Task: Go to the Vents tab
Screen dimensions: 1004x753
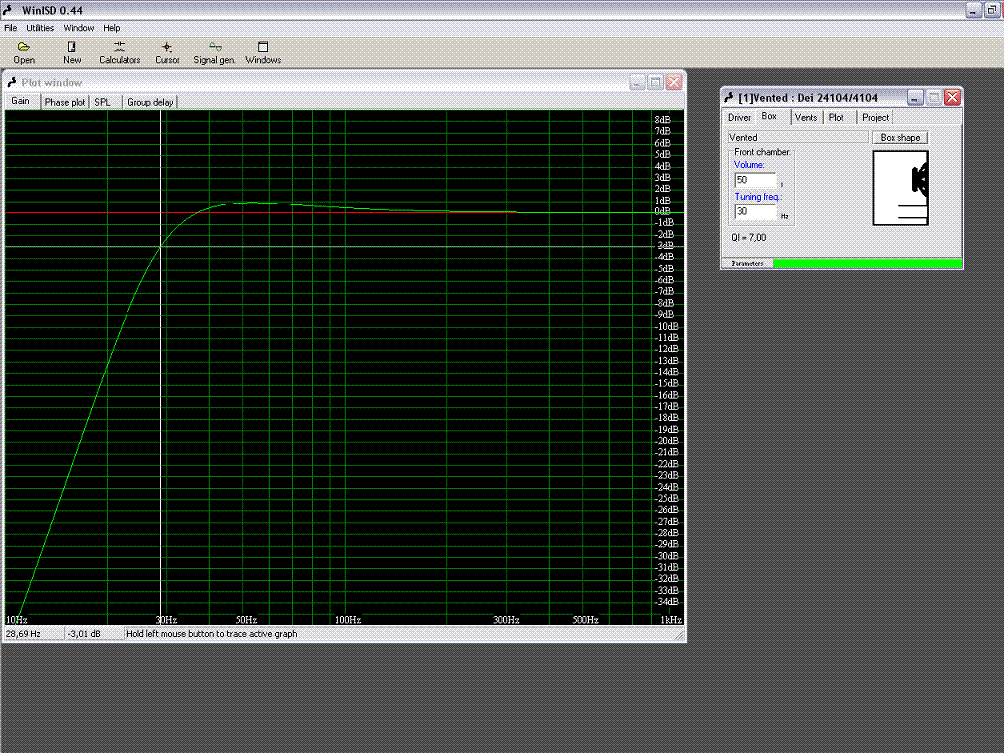Action: tap(806, 118)
